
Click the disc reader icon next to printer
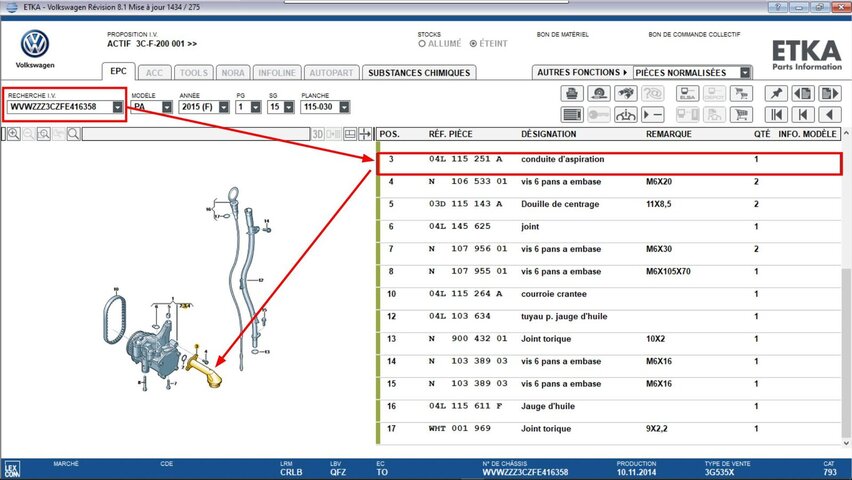[599, 93]
